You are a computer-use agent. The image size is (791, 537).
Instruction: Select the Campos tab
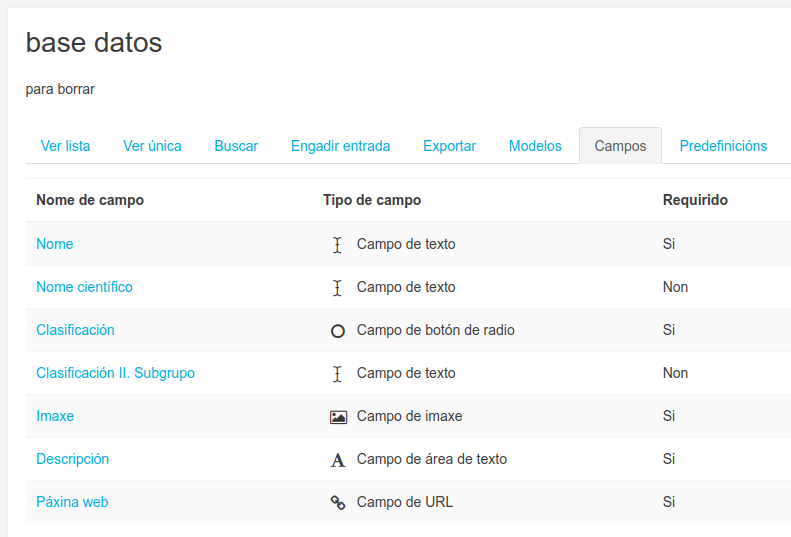(x=620, y=146)
